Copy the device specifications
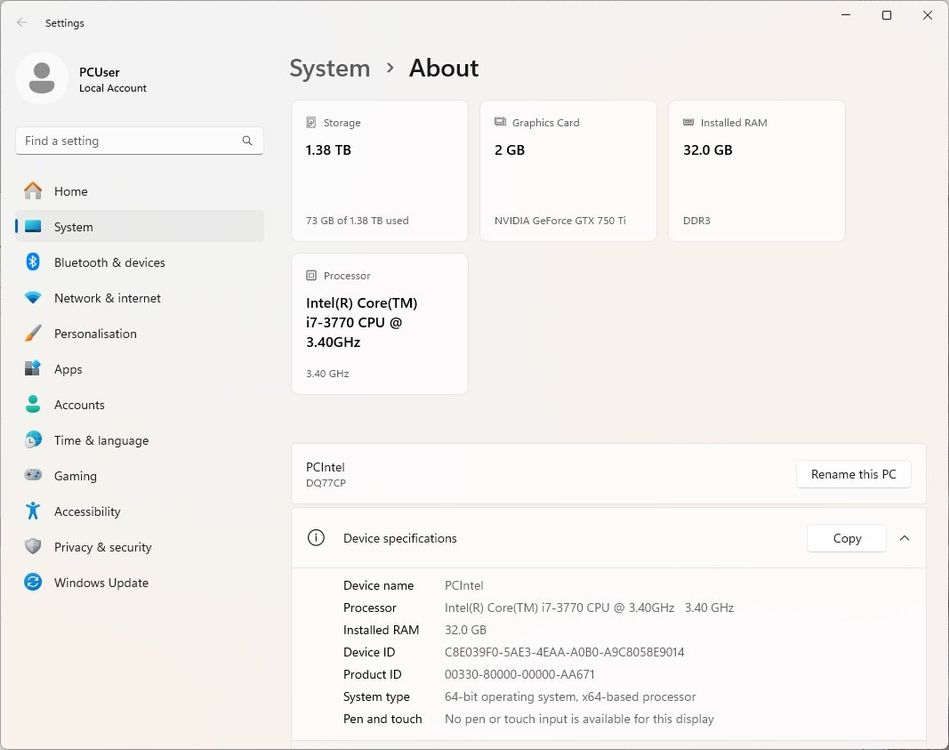The image size is (949, 750). 847,538
